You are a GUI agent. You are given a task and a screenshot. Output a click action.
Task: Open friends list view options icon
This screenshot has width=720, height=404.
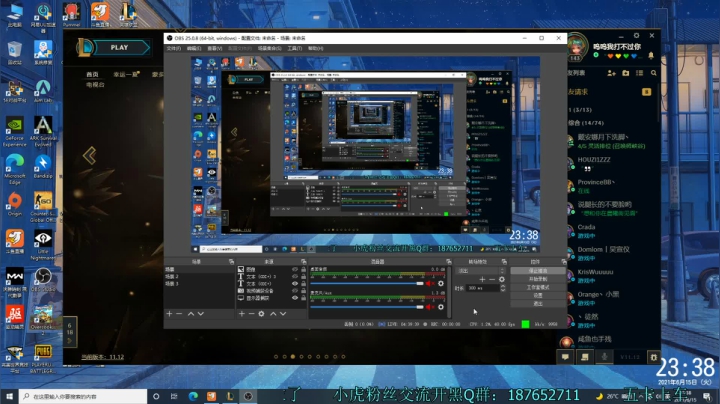(x=640, y=73)
